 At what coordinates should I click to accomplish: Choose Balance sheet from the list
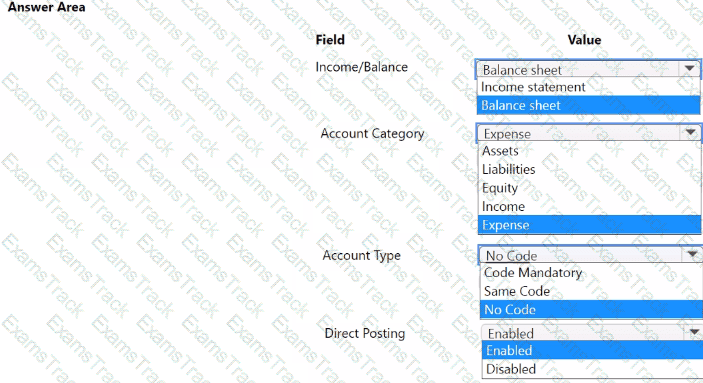pos(588,105)
